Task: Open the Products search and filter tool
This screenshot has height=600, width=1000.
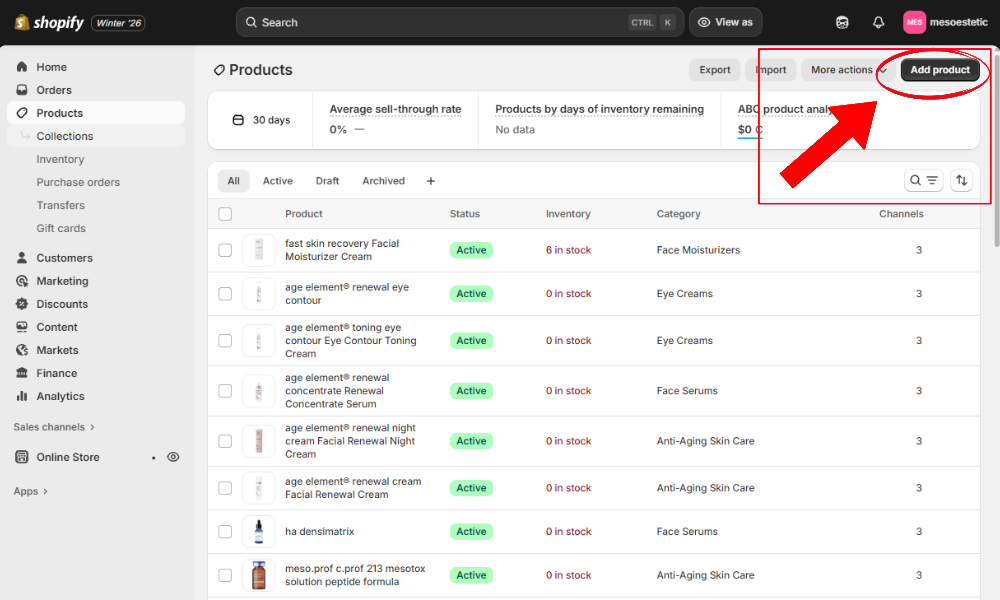Action: pyautogui.click(x=923, y=180)
